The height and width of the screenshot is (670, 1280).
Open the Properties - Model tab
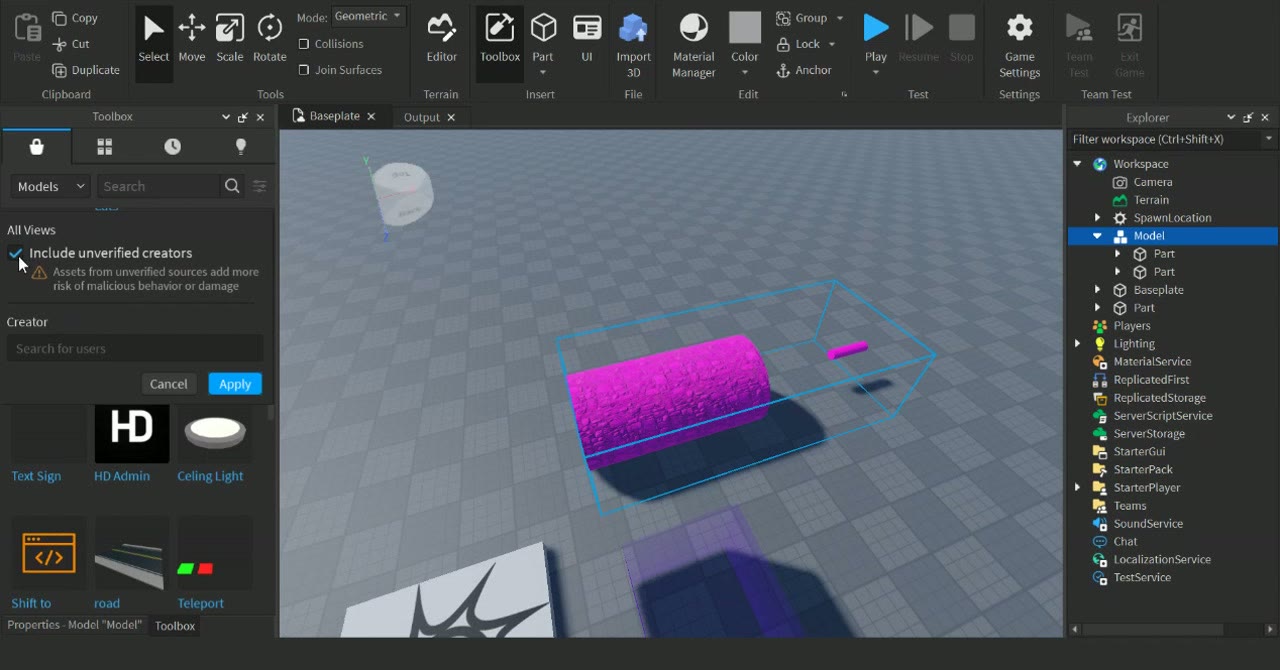[75, 625]
